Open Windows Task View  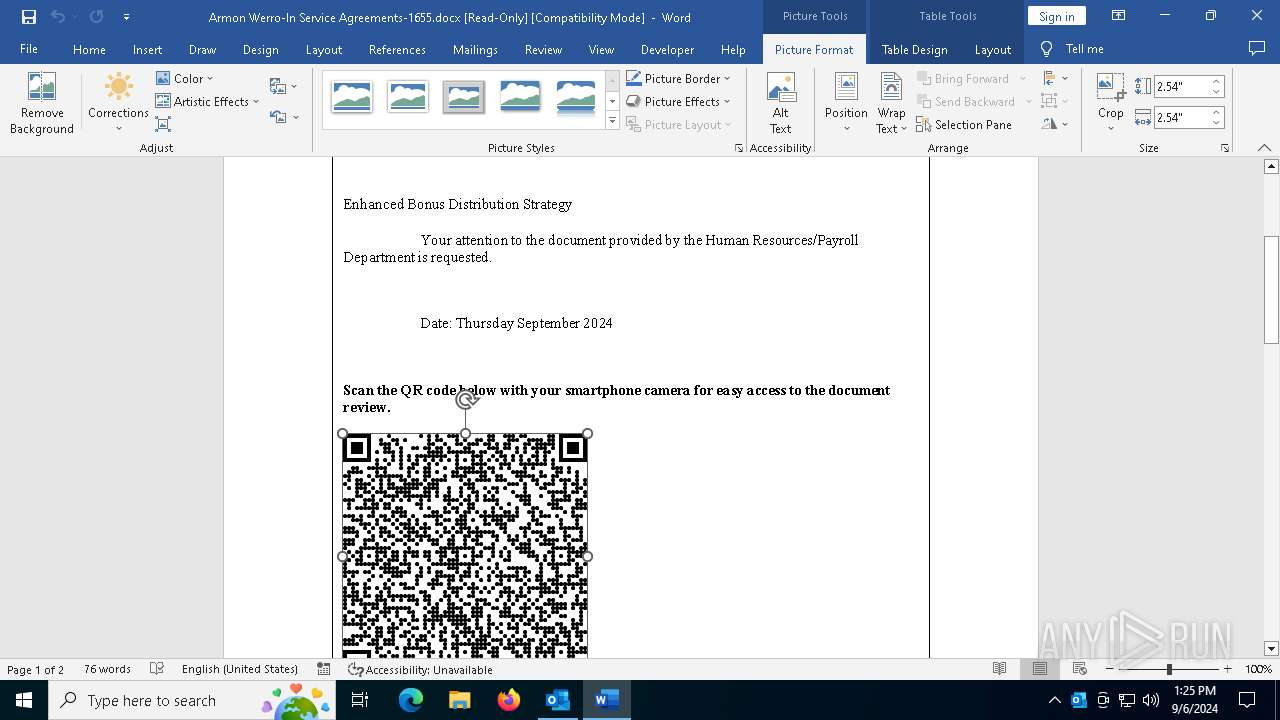tap(360, 700)
